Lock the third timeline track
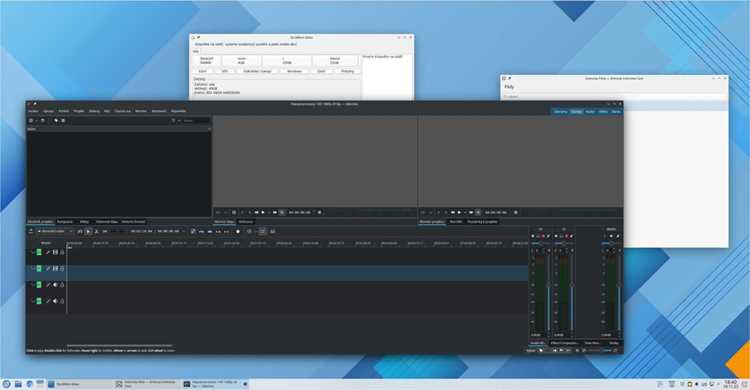 (x=62, y=285)
